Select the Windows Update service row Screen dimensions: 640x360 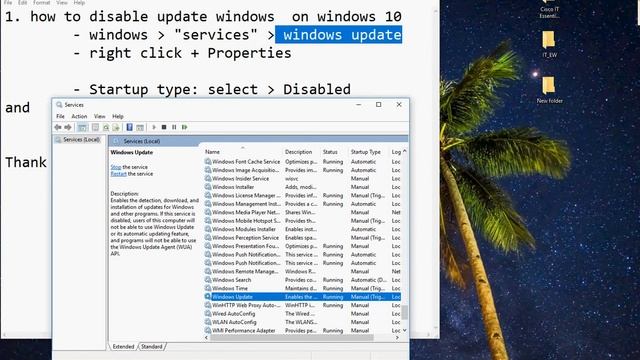[302, 297]
